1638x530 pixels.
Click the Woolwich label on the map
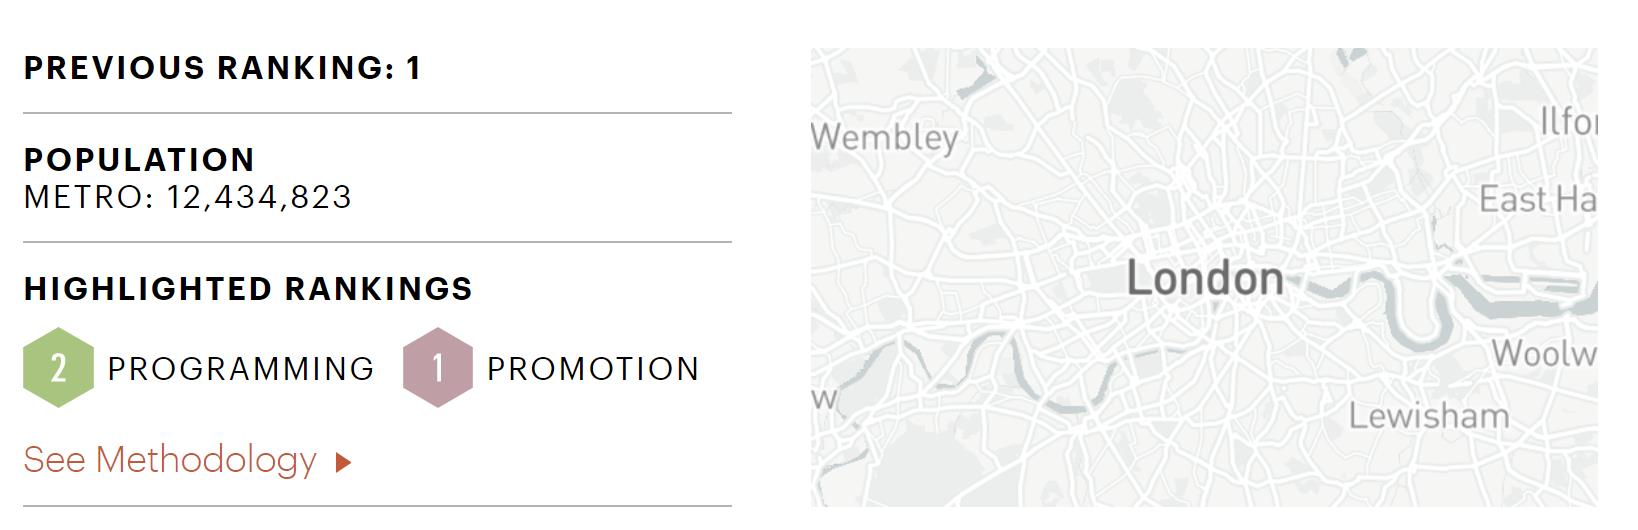[x=1544, y=352]
